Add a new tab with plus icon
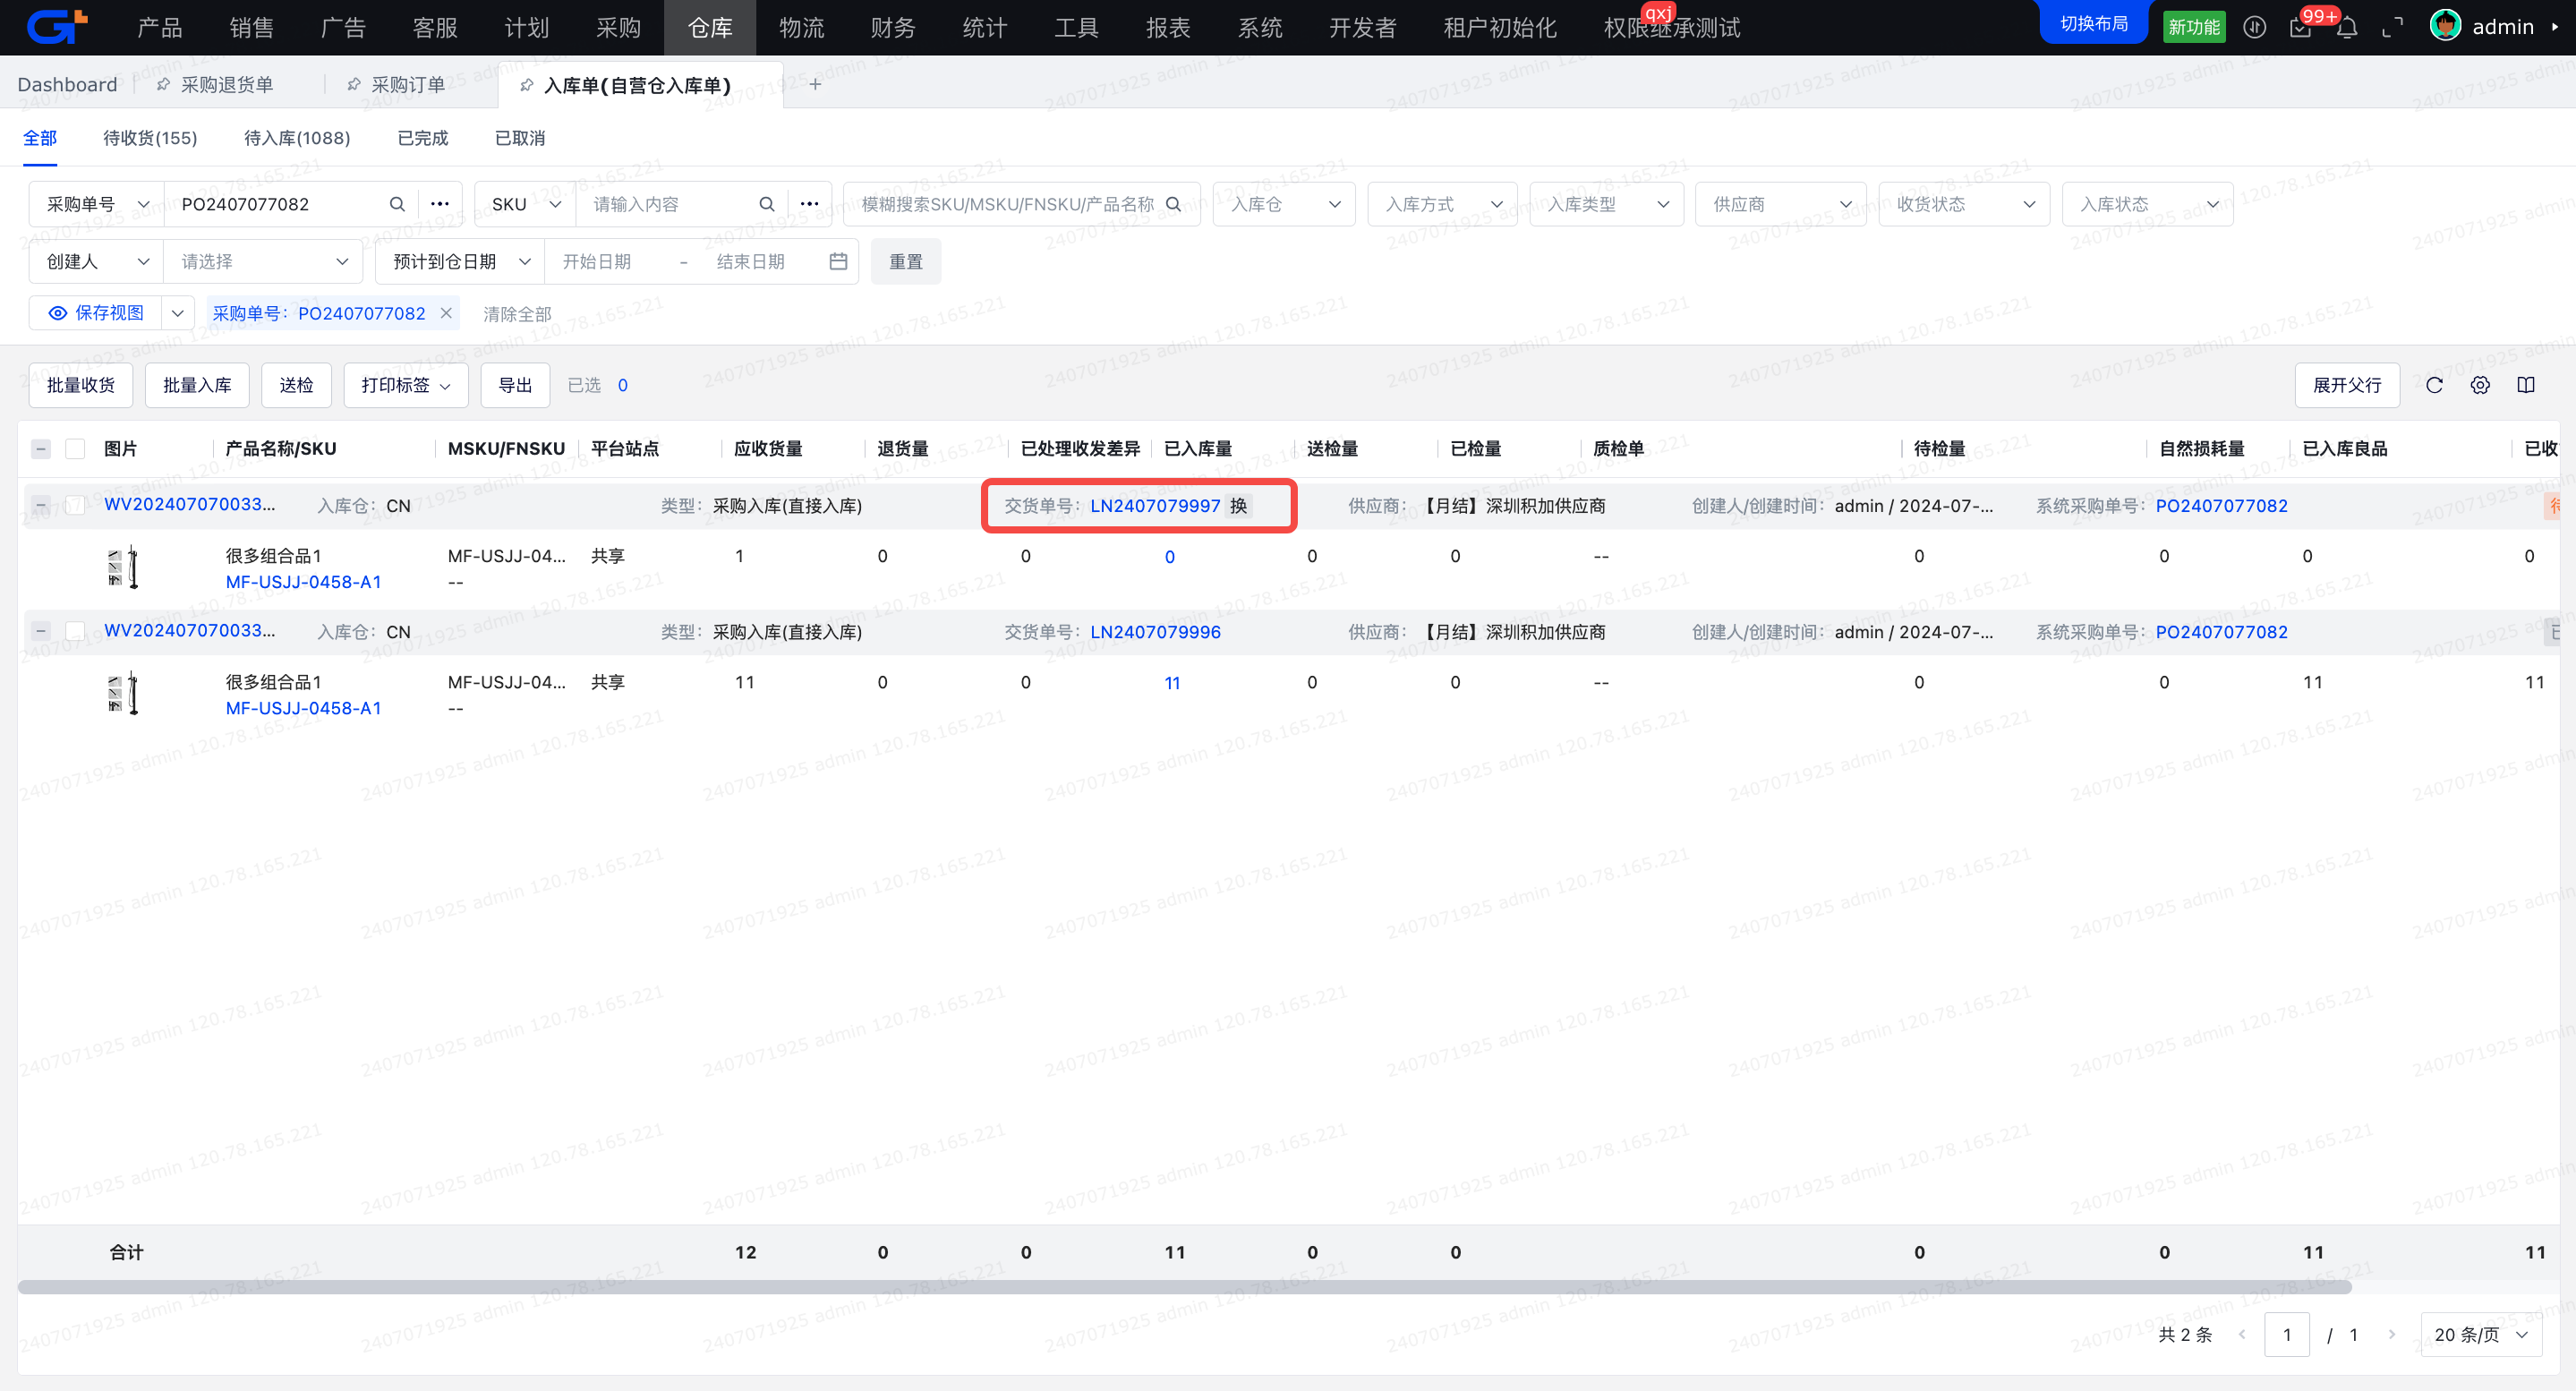2576x1391 pixels. pyautogui.click(x=815, y=84)
